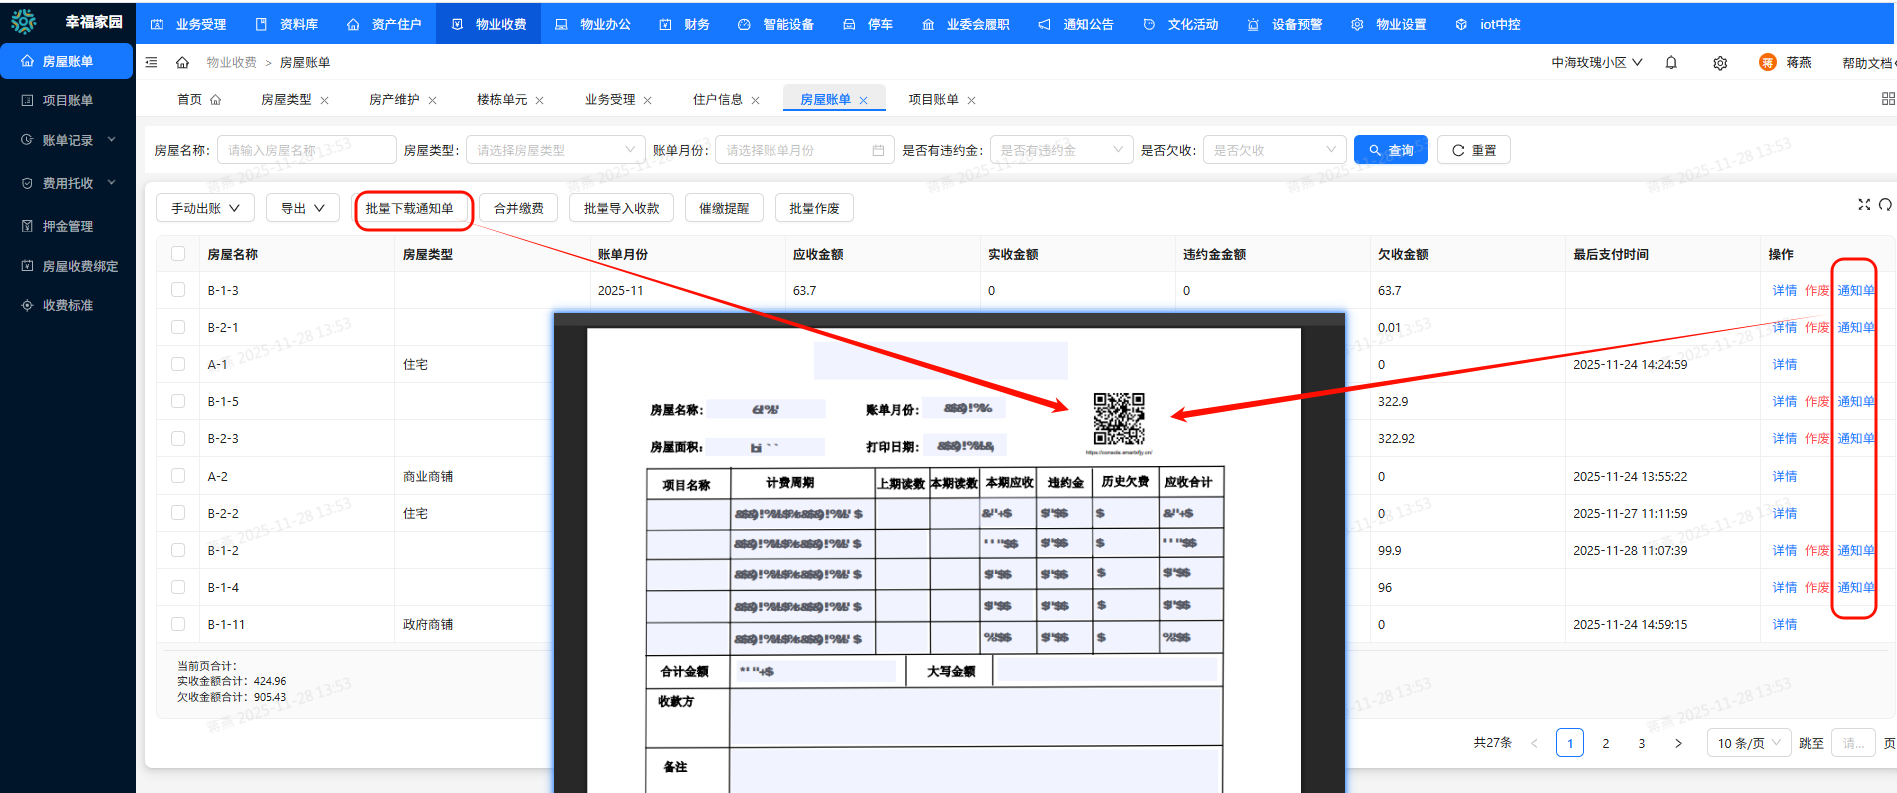Click 收费标准 sidebar item

click(67, 305)
